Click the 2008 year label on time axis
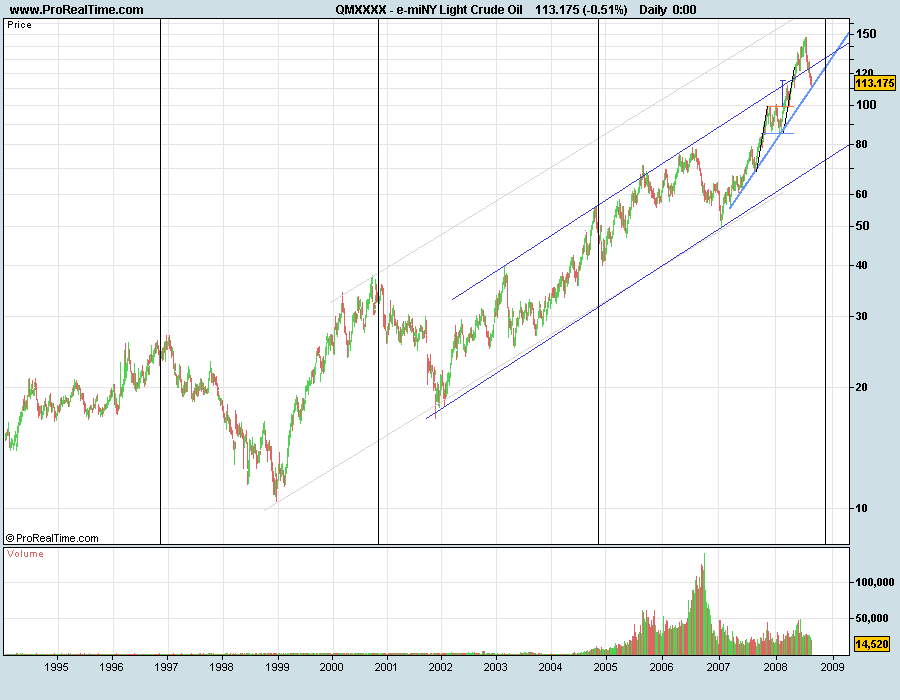Image resolution: width=900 pixels, height=700 pixels. coord(776,667)
